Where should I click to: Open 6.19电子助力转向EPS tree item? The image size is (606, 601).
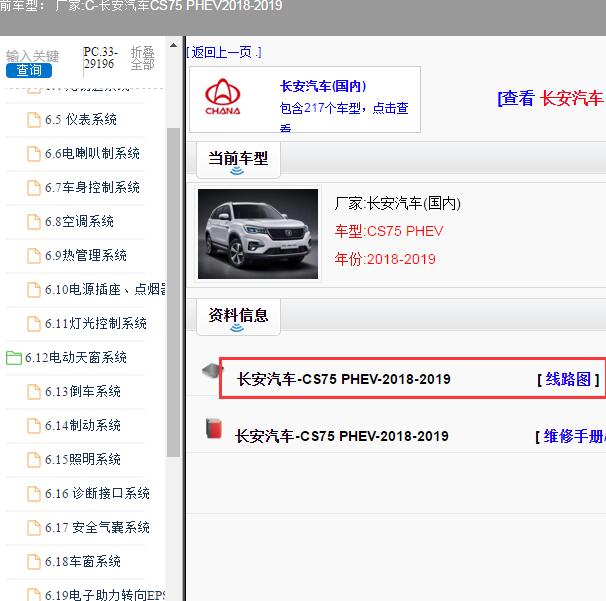coord(105,595)
